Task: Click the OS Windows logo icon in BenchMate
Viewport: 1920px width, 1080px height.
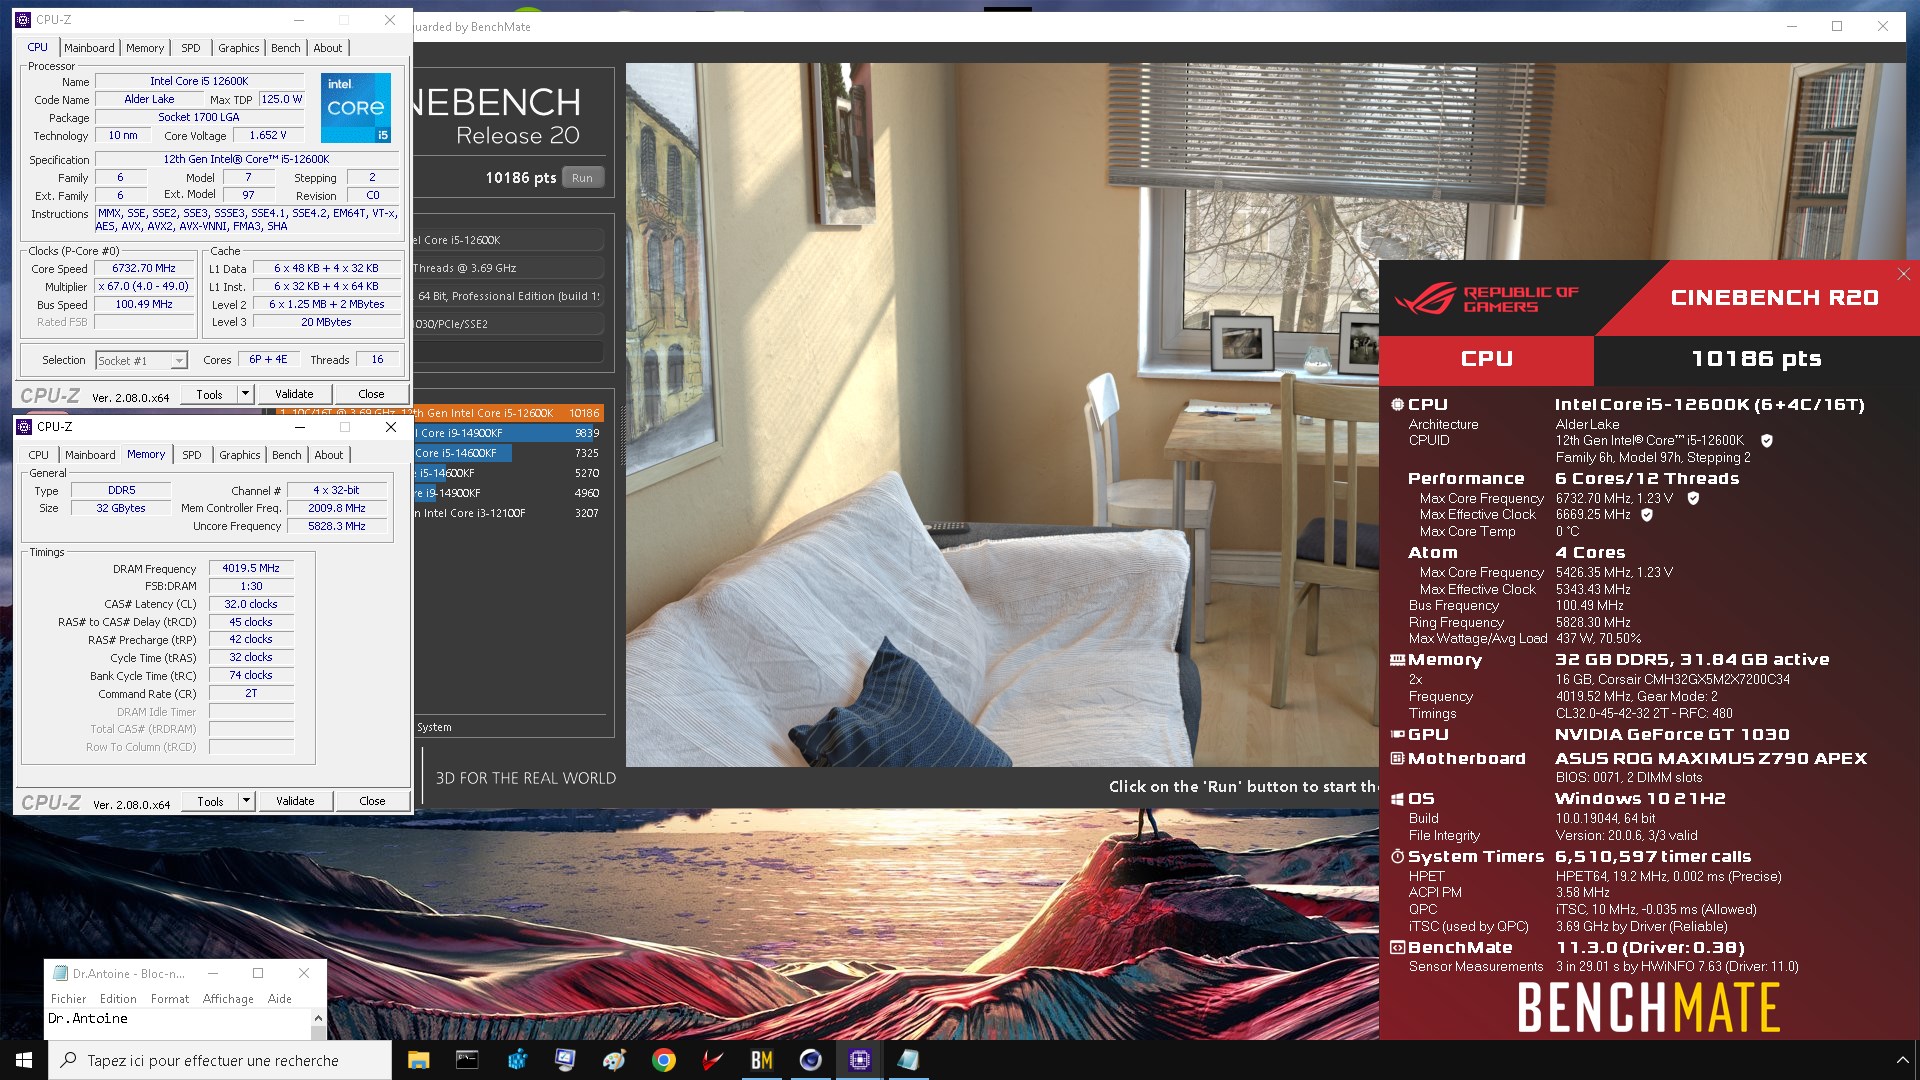Action: [1397, 799]
